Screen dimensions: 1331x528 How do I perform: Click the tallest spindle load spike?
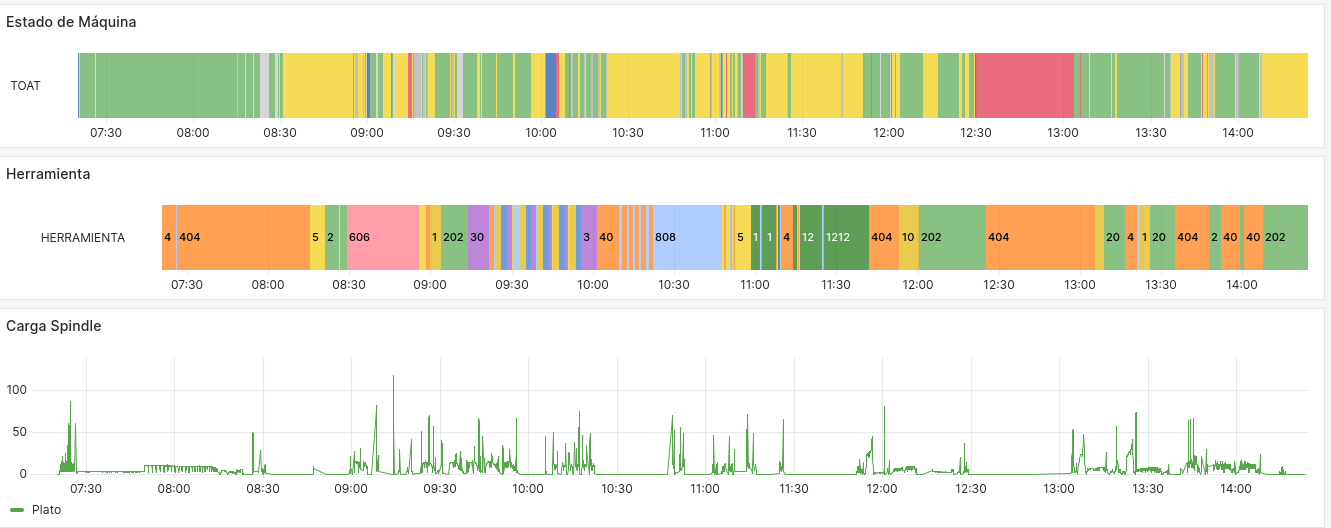coord(393,378)
